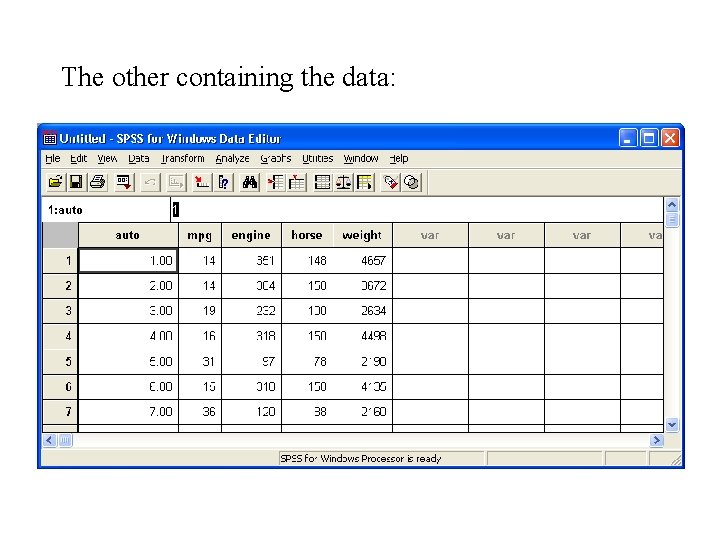Toggle Value Labels with the tag icon

tap(390, 182)
